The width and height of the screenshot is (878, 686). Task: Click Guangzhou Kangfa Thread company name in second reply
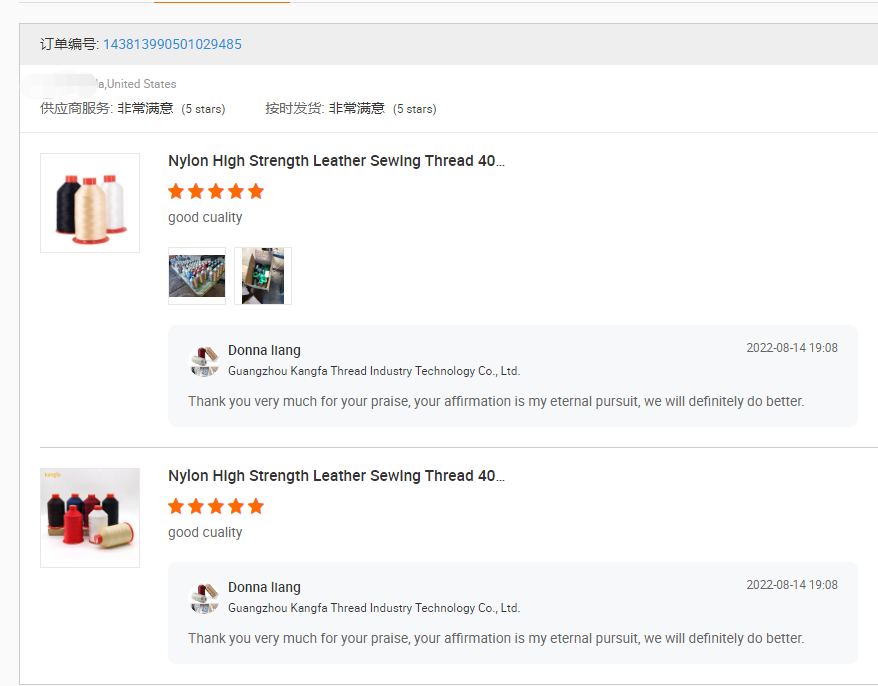(374, 608)
